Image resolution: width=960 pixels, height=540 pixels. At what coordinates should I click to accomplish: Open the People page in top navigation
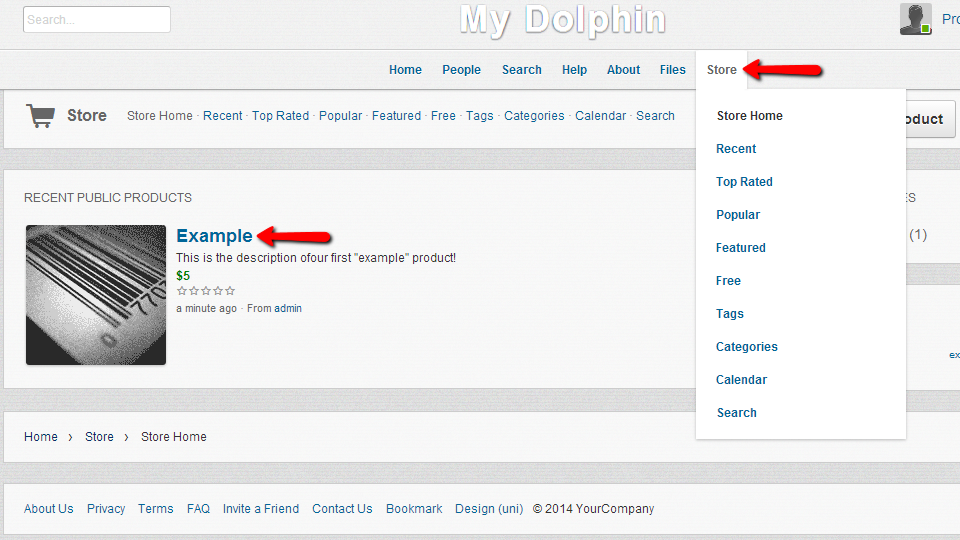(461, 70)
